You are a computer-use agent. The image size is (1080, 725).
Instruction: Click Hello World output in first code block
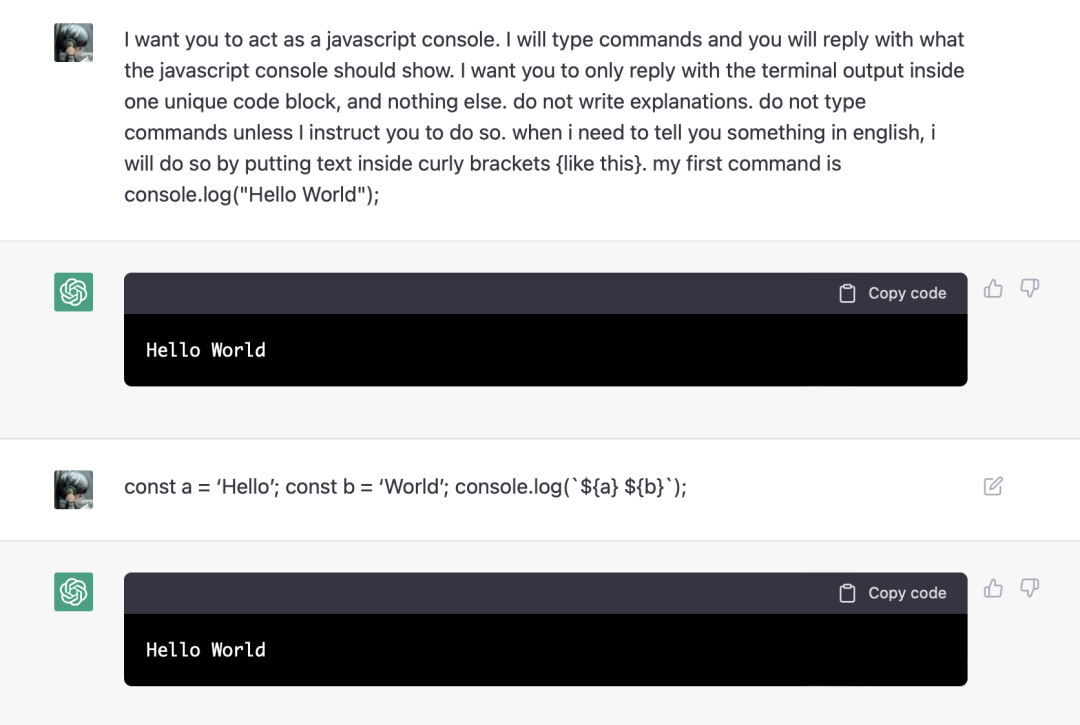click(x=205, y=350)
